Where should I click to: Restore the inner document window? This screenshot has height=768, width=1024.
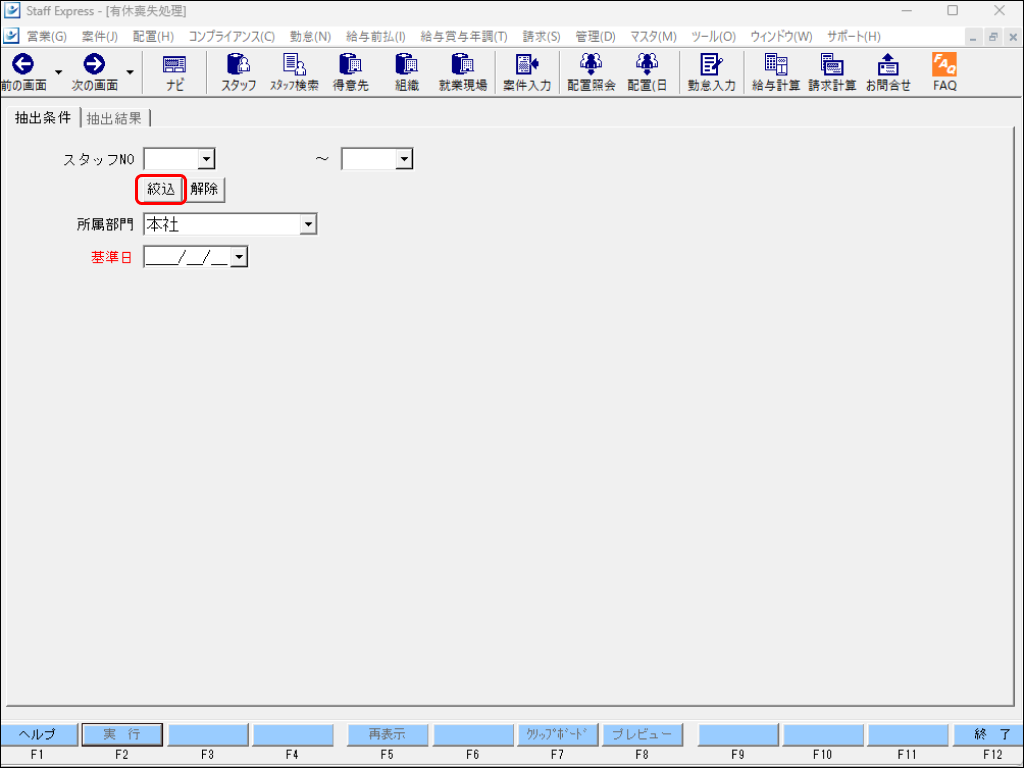tap(993, 37)
